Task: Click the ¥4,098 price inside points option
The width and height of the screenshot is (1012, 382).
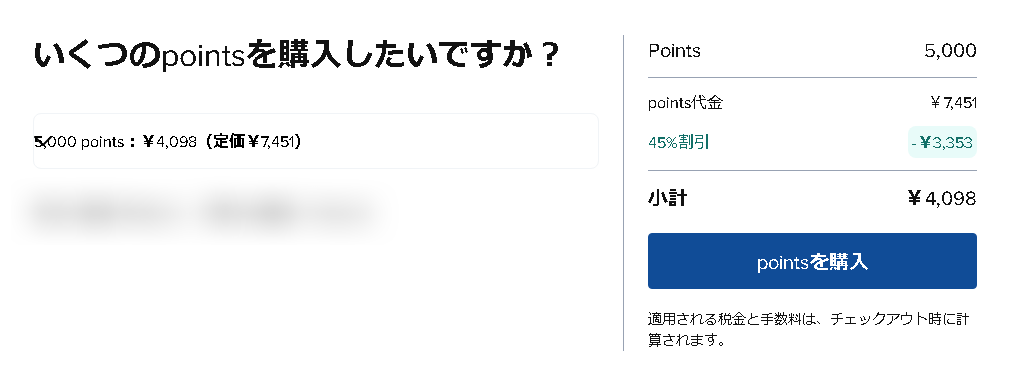Action: pos(169,141)
